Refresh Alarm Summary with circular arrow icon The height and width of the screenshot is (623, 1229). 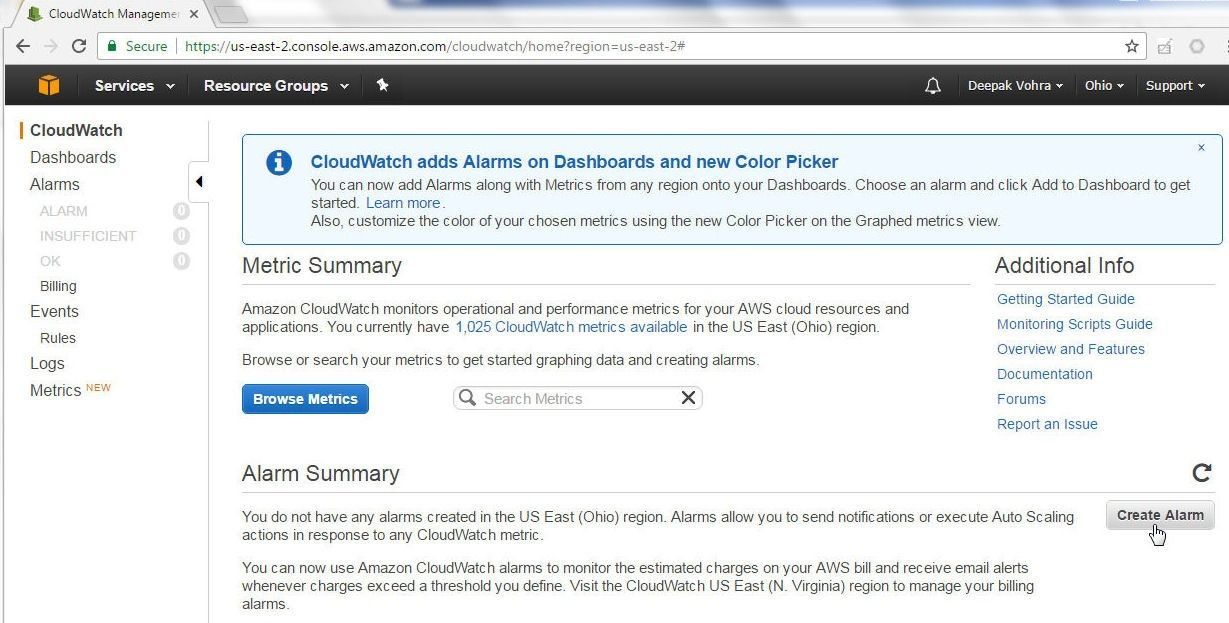[1202, 473]
